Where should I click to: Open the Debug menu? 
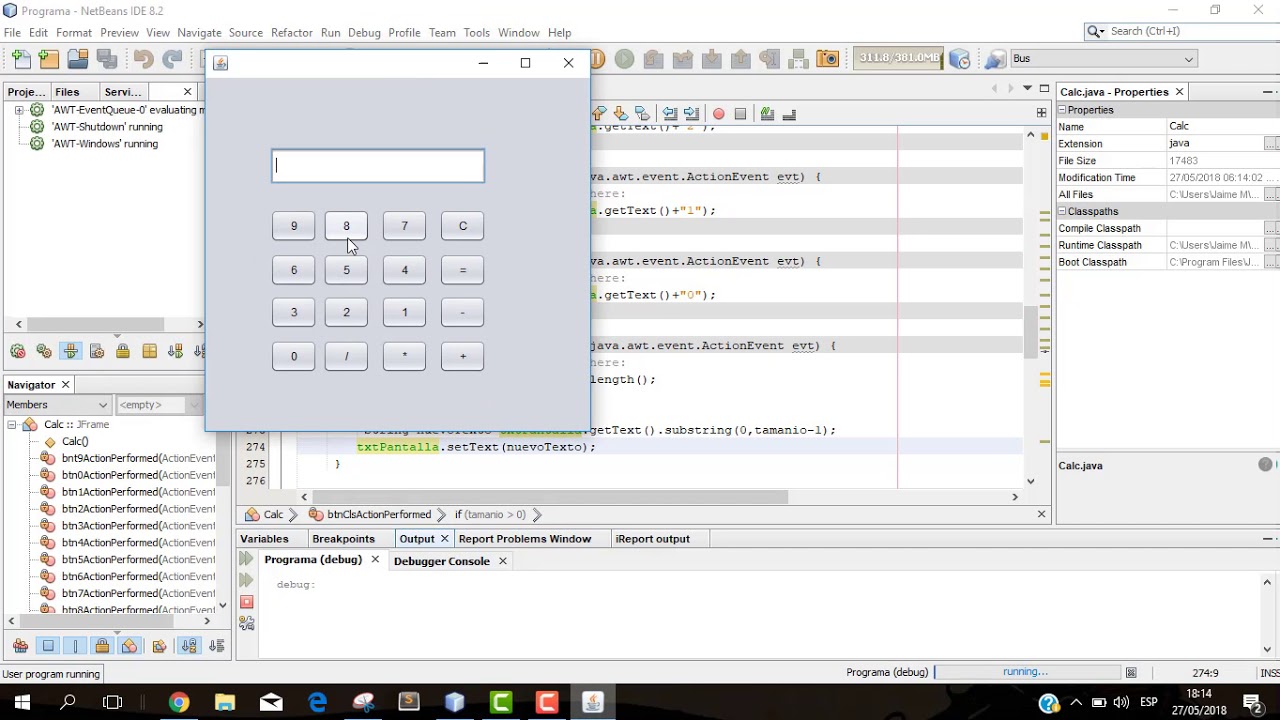tap(364, 33)
